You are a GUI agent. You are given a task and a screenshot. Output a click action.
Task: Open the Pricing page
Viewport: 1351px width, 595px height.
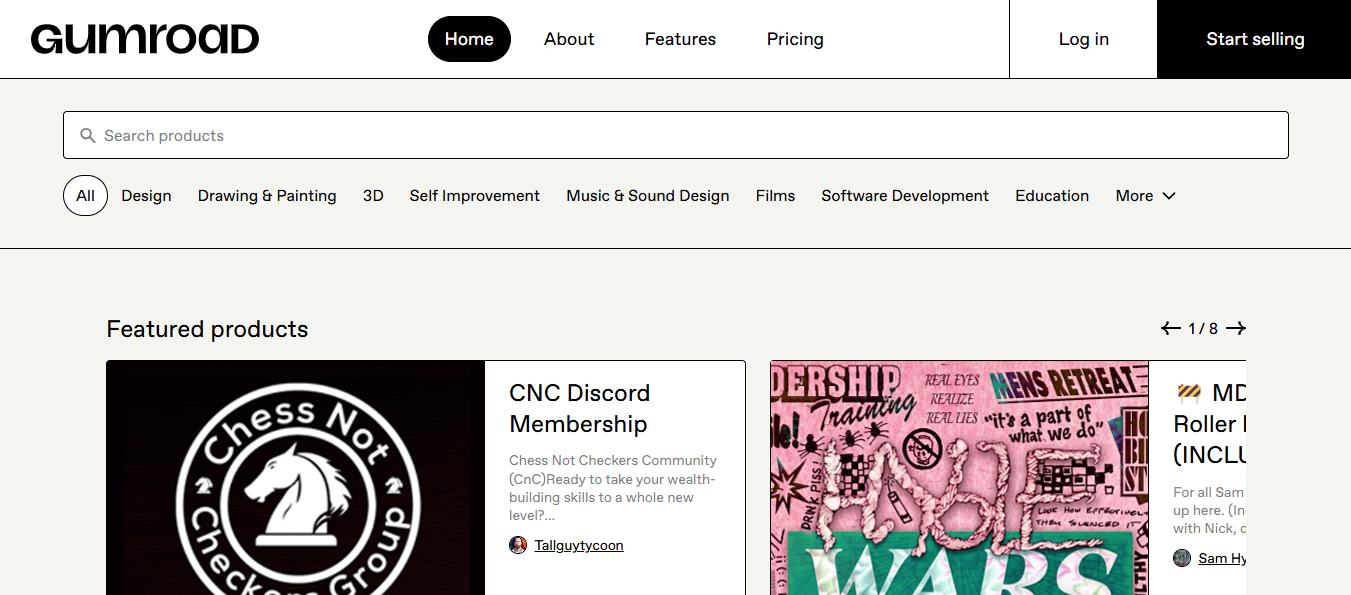click(795, 39)
